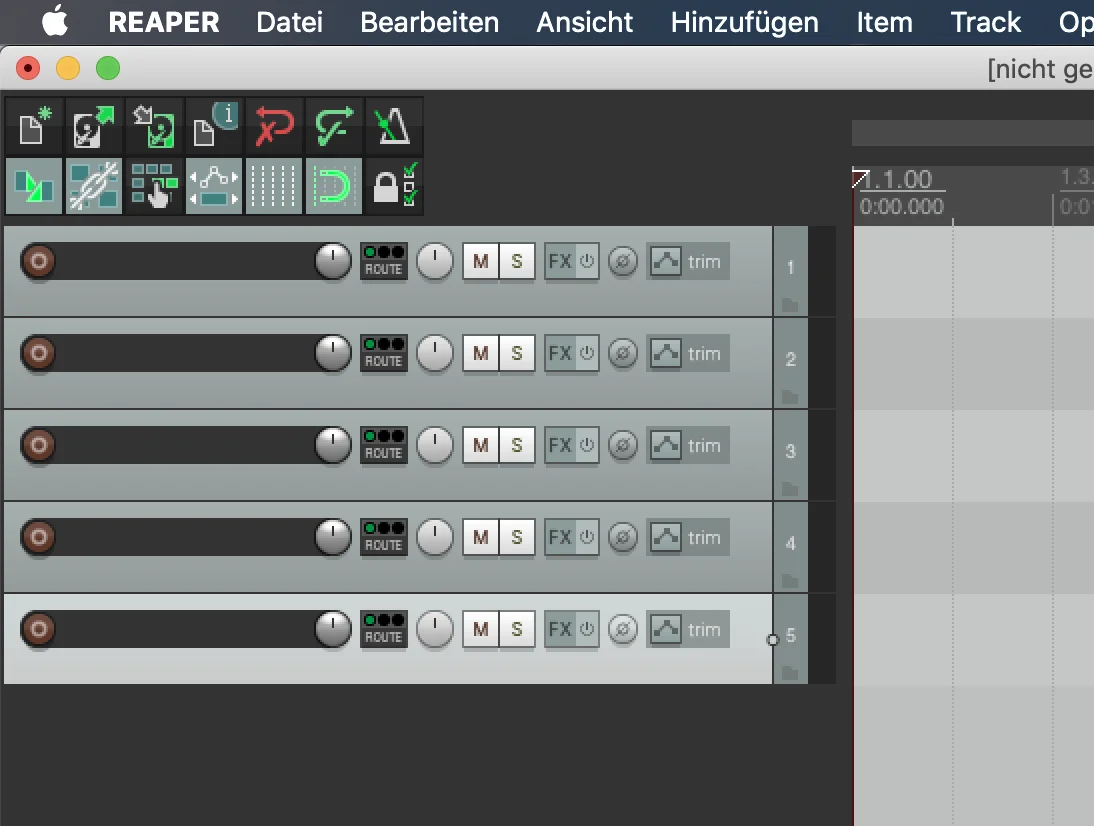The image size is (1094, 826).
Task: Open Project Settings toolbar icon
Action: (x=214, y=126)
